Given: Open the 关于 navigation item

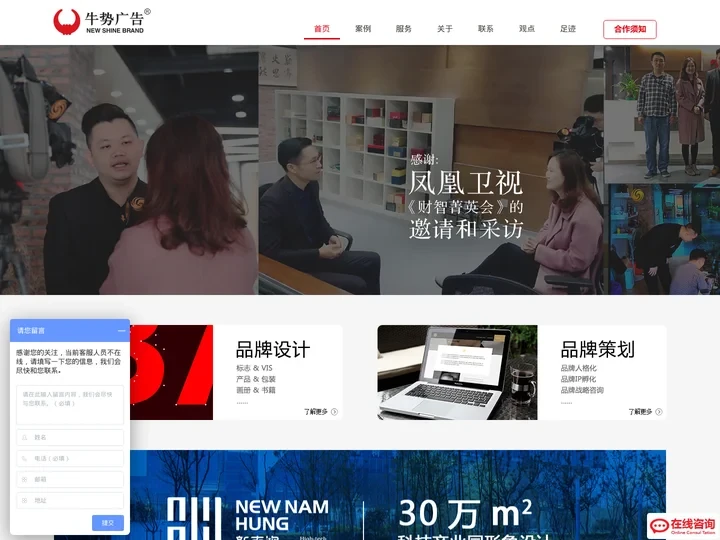Looking at the screenshot, I should click(444, 28).
